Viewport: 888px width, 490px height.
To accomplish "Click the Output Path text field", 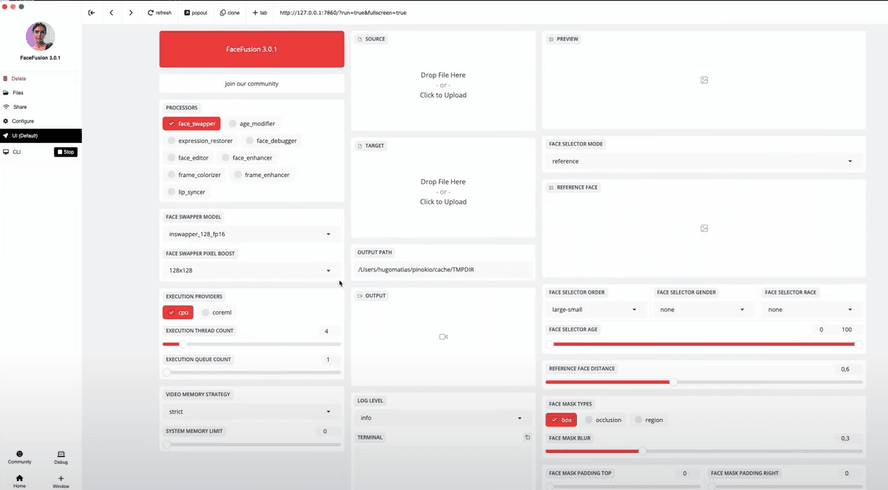I will point(443,270).
